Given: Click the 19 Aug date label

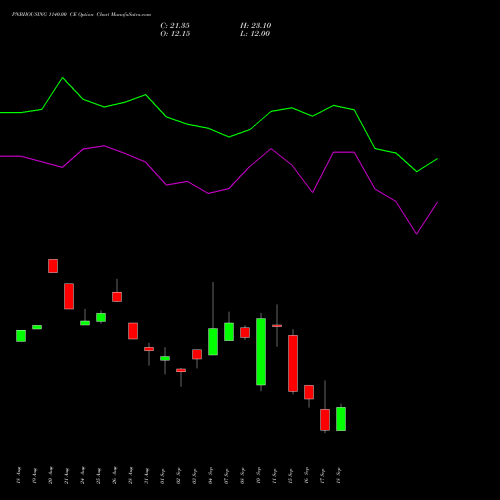Looking at the screenshot, I should [x=35, y=476].
